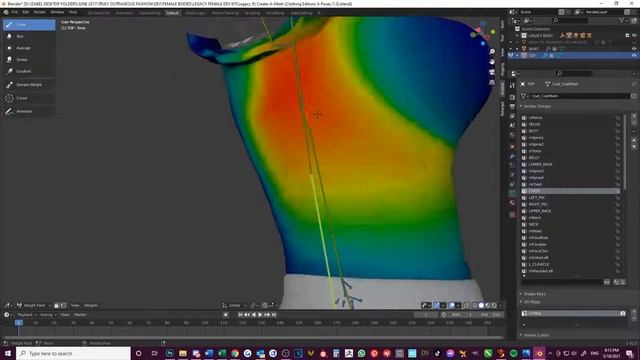640x360 pixels.
Task: Select the Smear brush tool
Action: coord(29,60)
